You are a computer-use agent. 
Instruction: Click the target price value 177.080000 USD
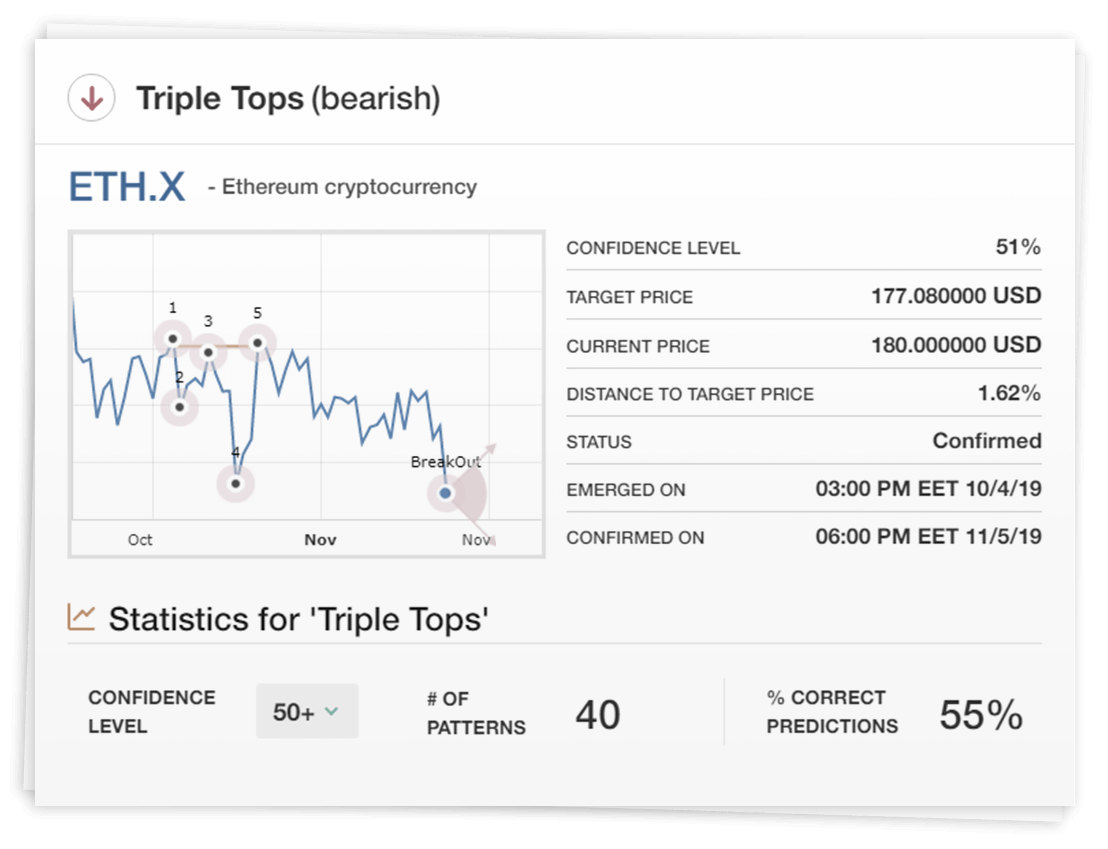[x=956, y=296]
